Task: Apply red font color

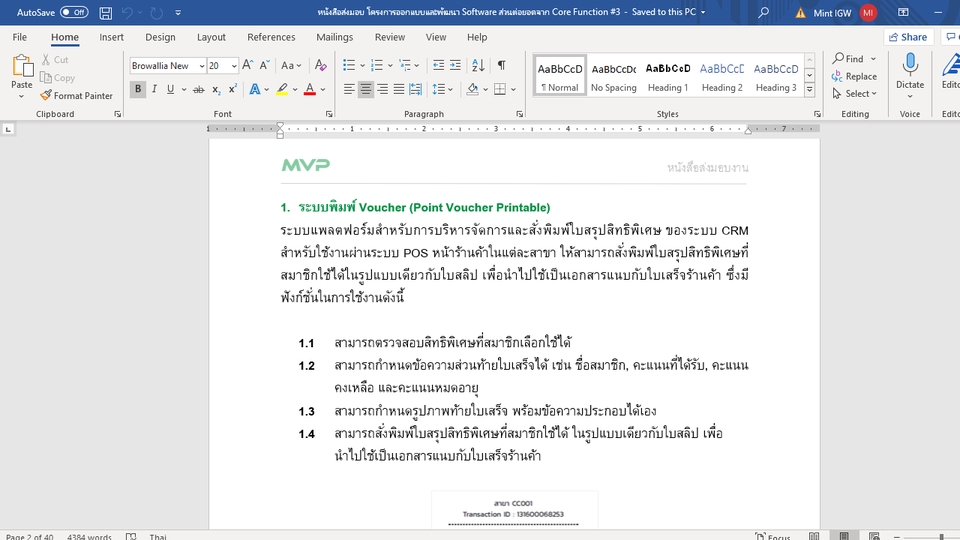Action: [x=310, y=89]
